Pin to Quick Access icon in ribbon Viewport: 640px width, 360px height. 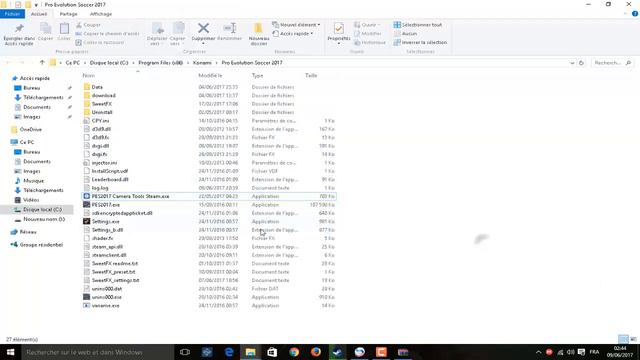pos(19,28)
